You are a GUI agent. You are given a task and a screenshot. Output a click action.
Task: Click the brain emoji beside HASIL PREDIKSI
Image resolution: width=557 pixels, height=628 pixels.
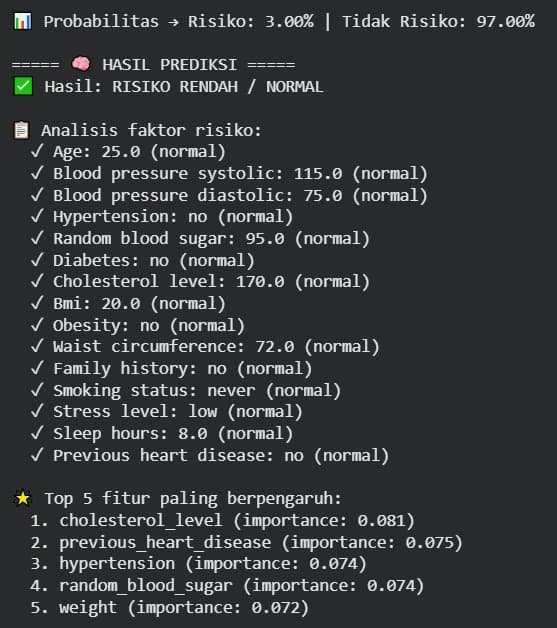point(81,64)
